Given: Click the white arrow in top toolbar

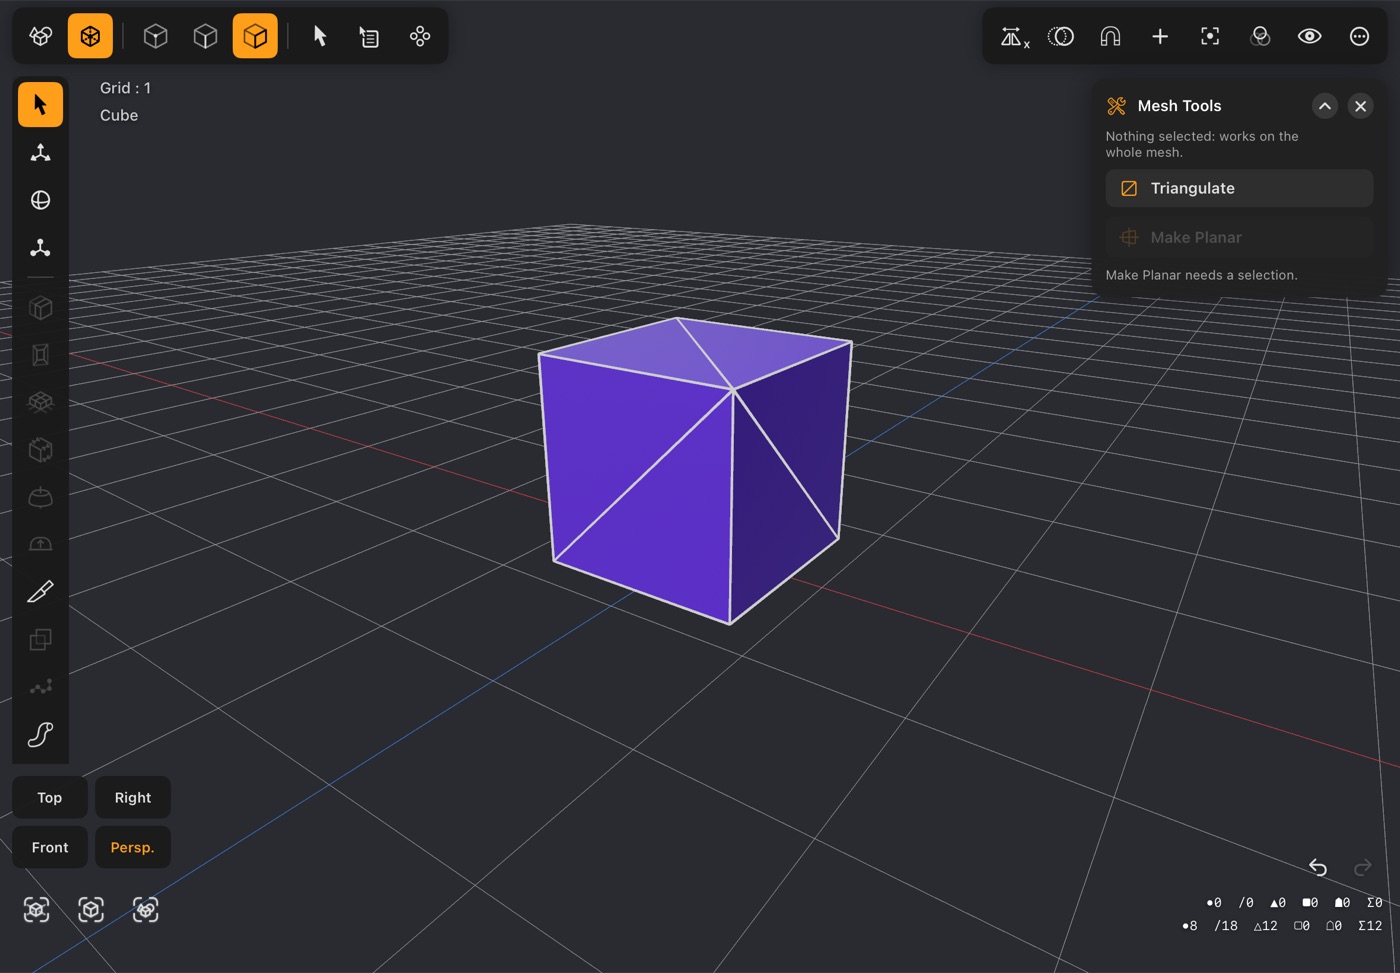Looking at the screenshot, I should 320,36.
